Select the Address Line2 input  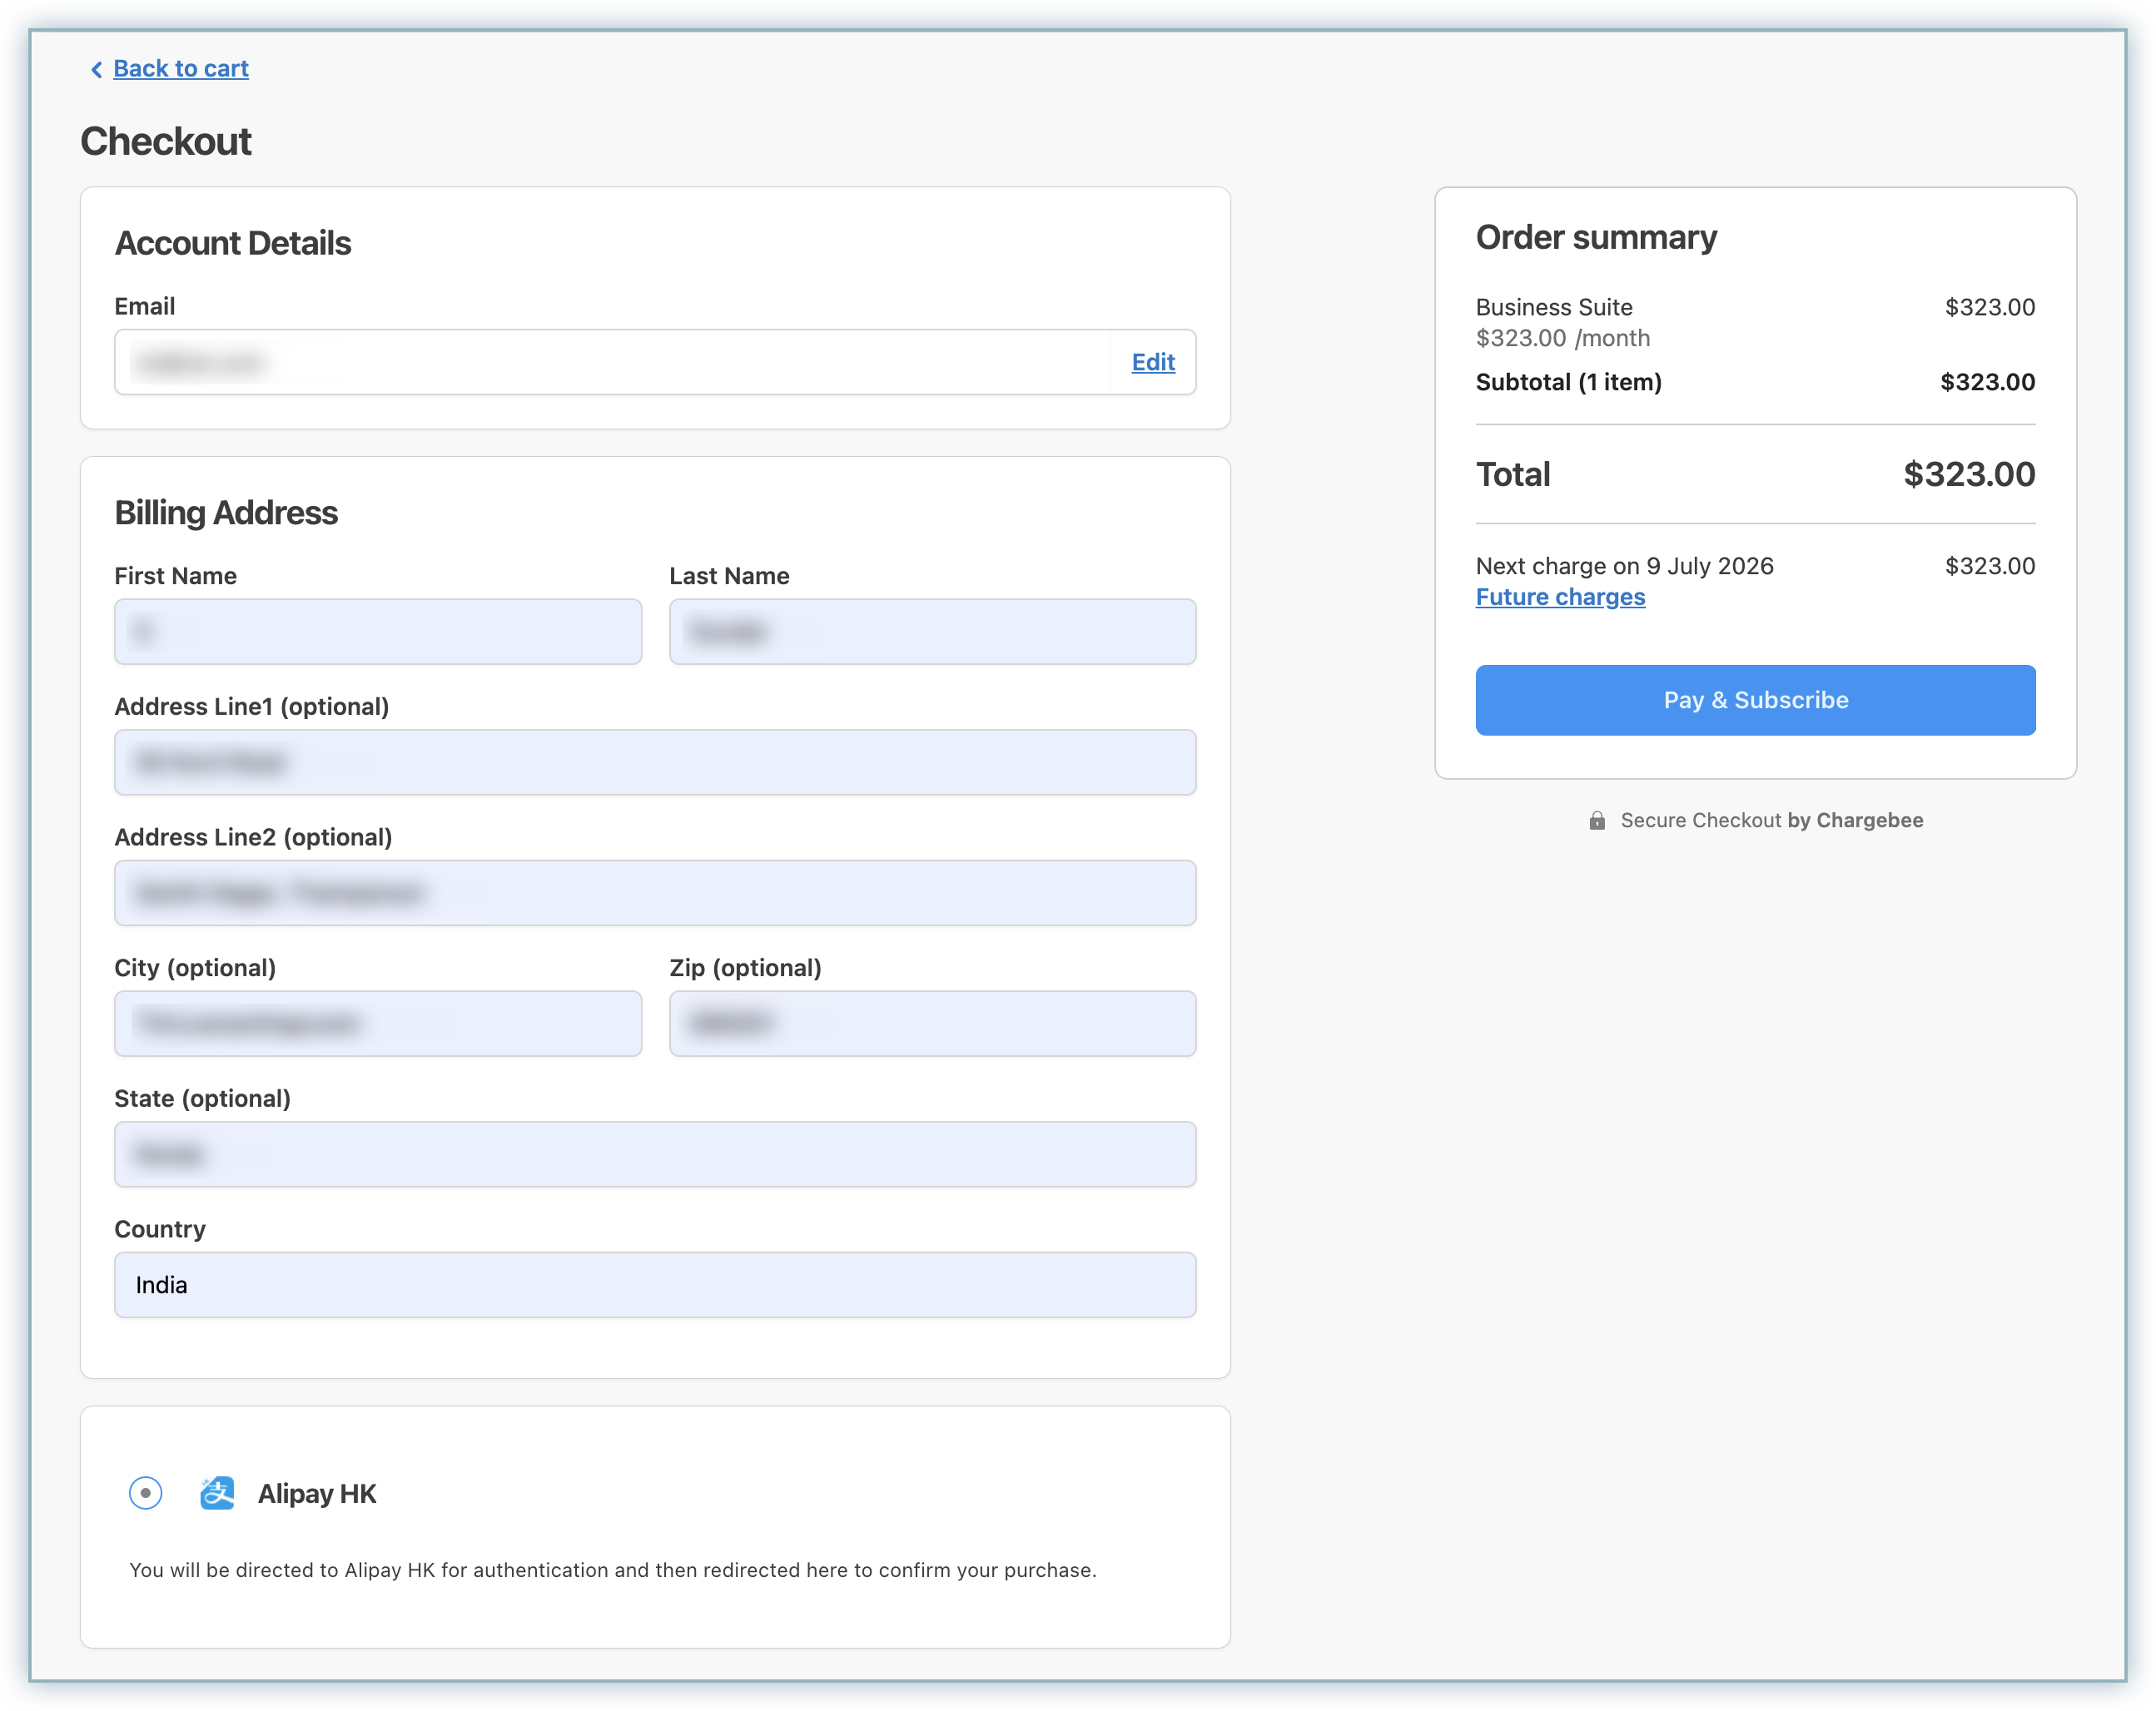(x=655, y=893)
